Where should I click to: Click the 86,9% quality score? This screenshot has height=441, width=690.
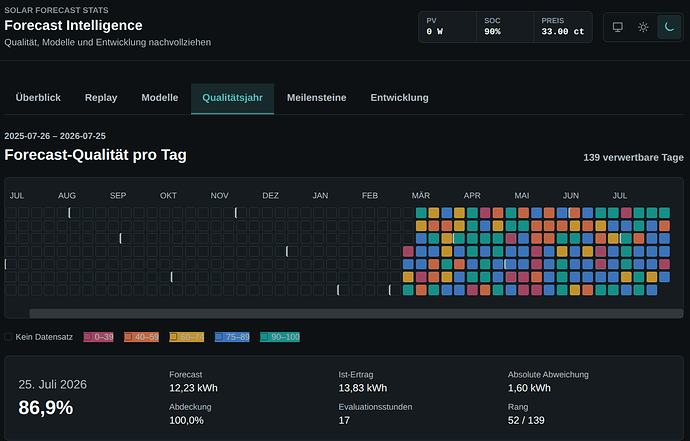[46, 408]
